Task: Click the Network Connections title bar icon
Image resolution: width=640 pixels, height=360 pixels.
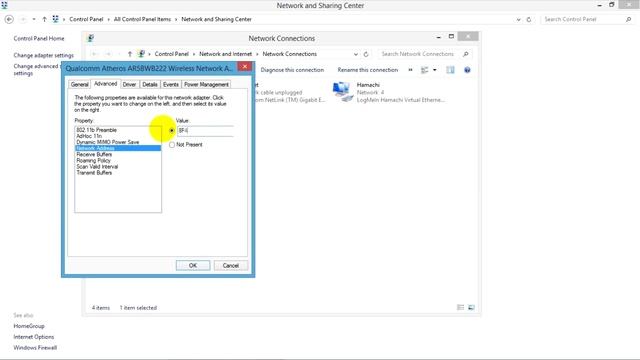Action: pos(90,38)
